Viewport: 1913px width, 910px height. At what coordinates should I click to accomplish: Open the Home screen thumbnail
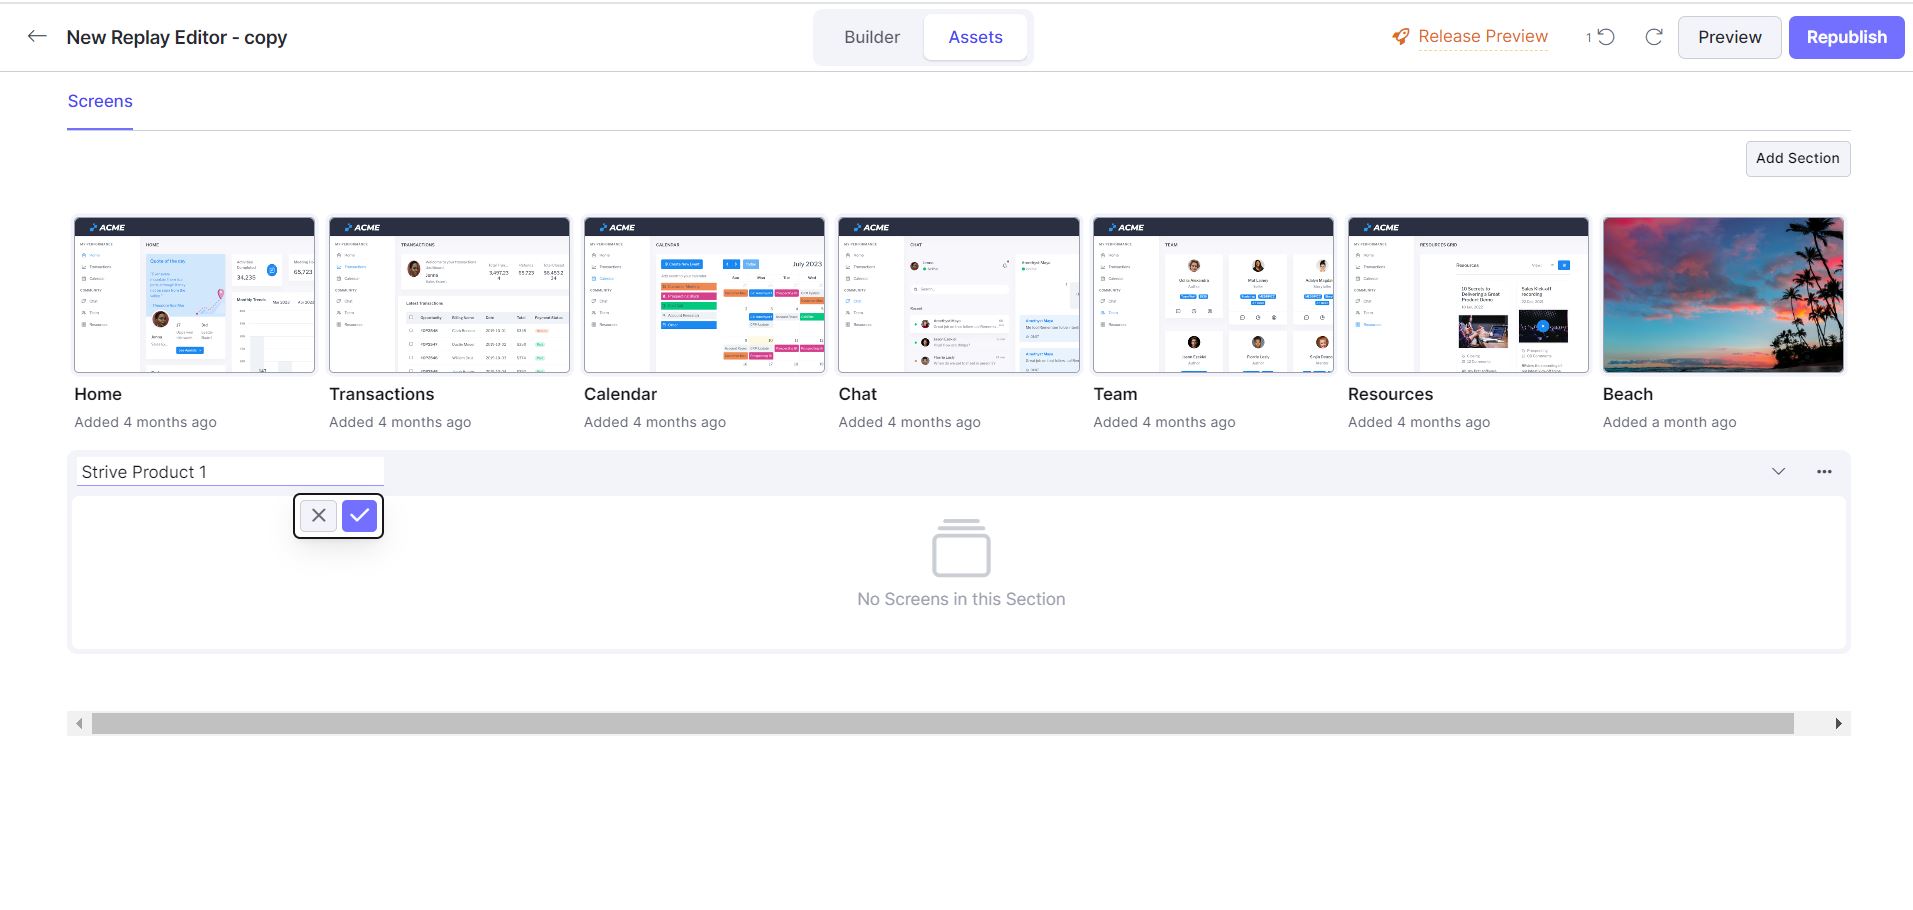[x=194, y=295]
